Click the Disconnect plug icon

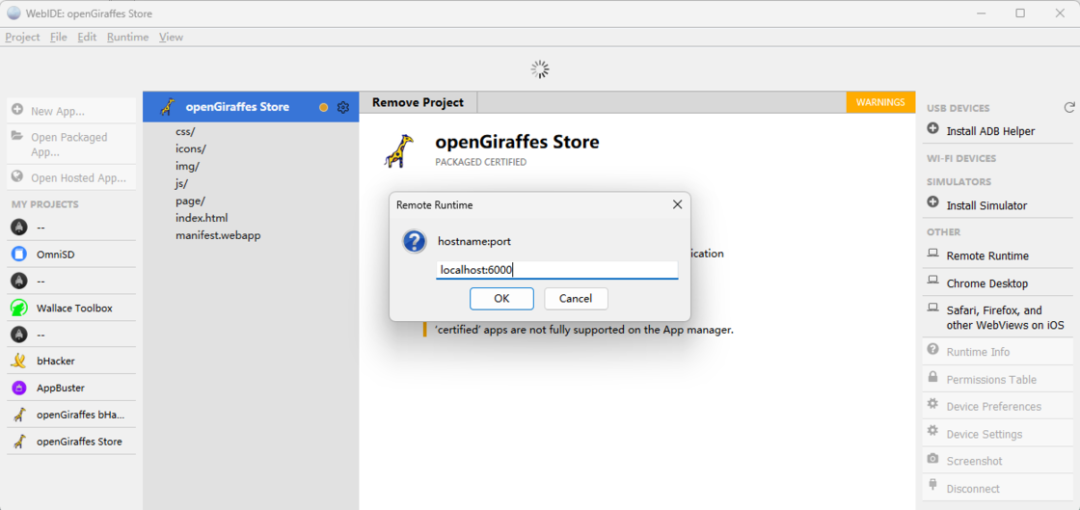(x=933, y=484)
